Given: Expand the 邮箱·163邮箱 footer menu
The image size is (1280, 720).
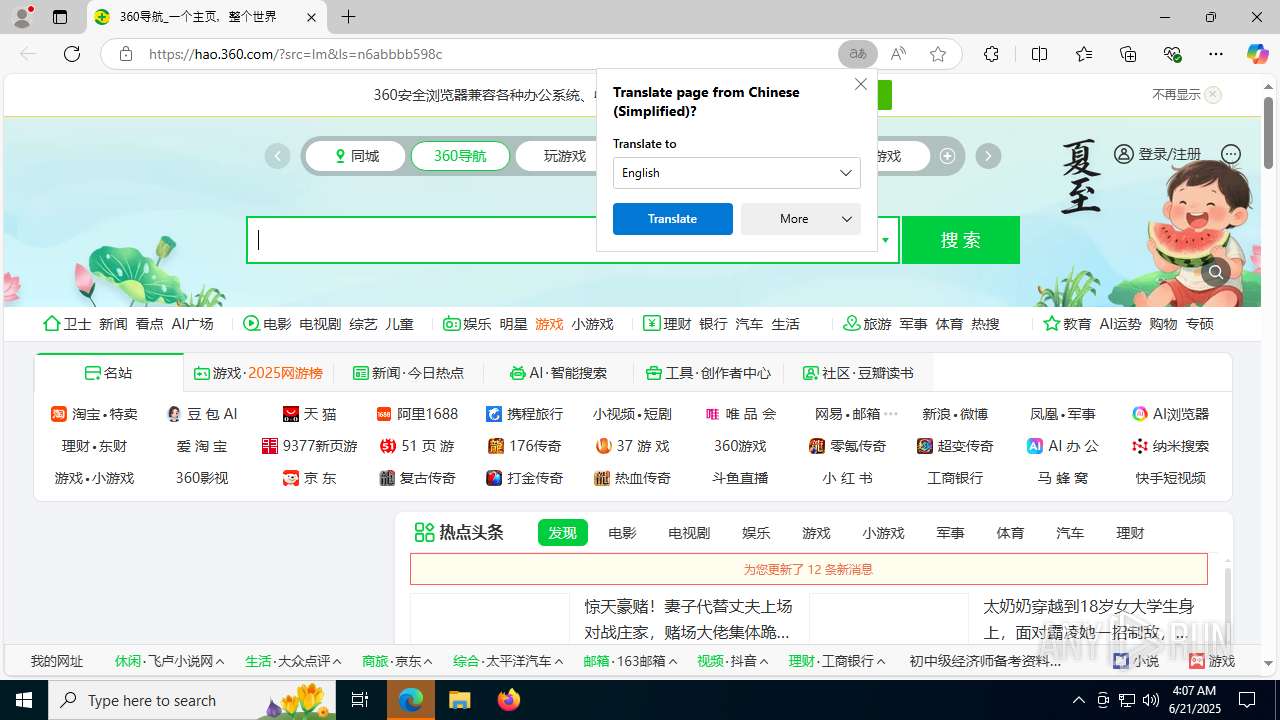Looking at the screenshot, I should point(630,661).
